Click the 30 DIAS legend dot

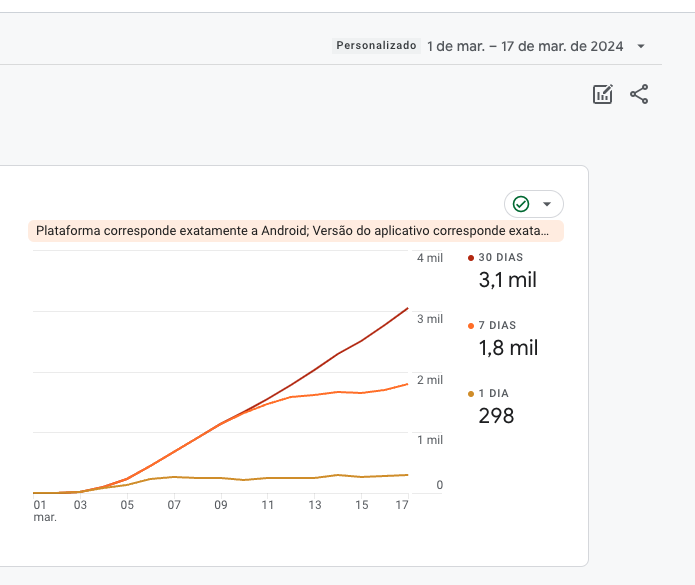tap(471, 258)
